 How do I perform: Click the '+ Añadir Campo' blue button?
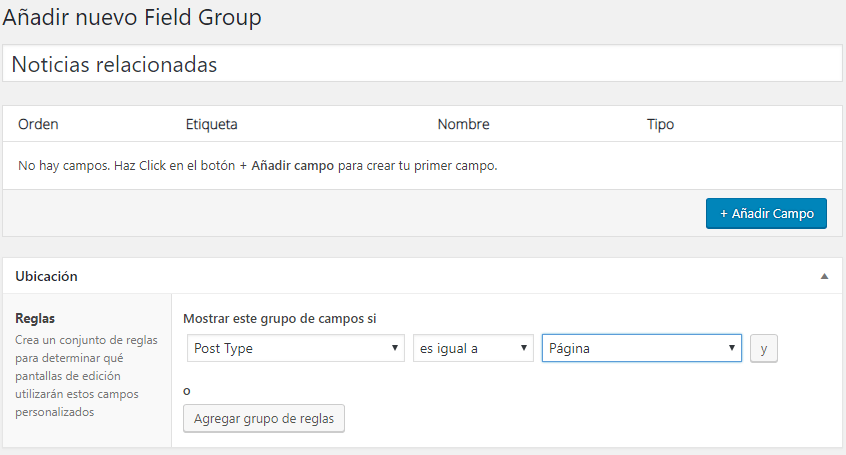(x=766, y=213)
